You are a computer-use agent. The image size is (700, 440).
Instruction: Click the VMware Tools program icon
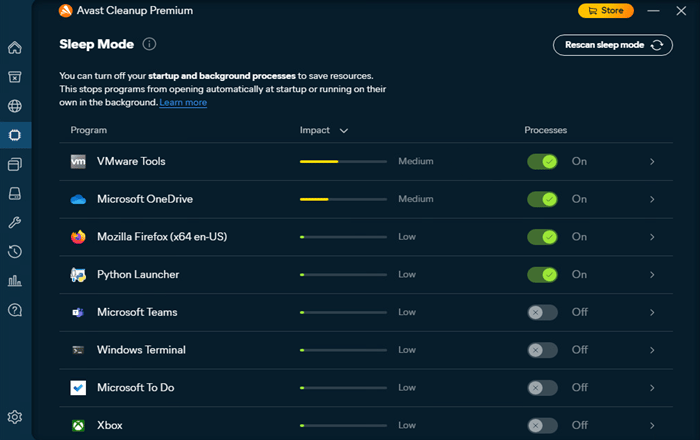tap(78, 162)
